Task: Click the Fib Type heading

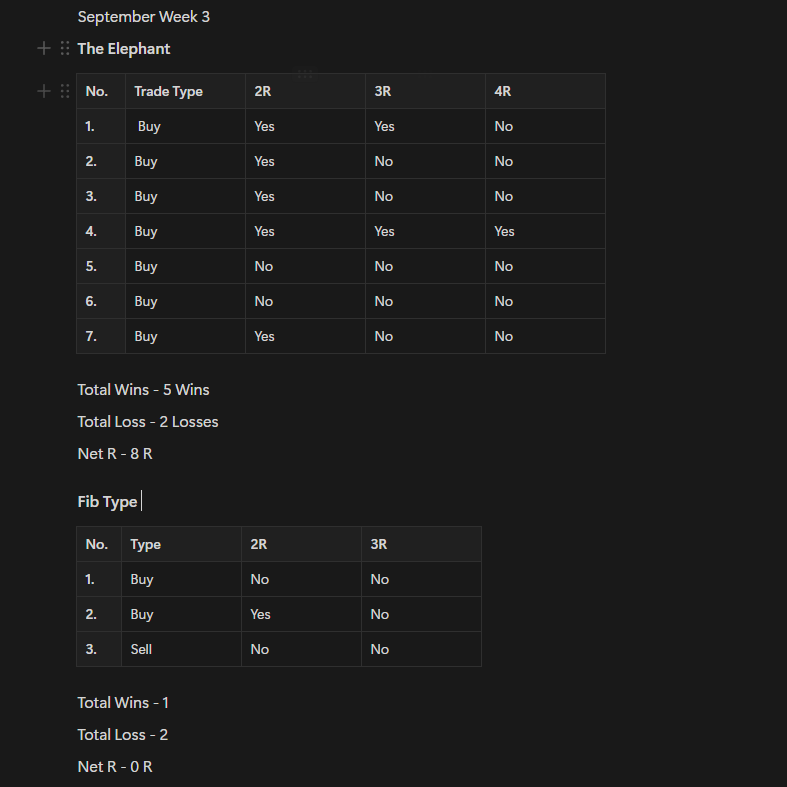Action: (107, 501)
